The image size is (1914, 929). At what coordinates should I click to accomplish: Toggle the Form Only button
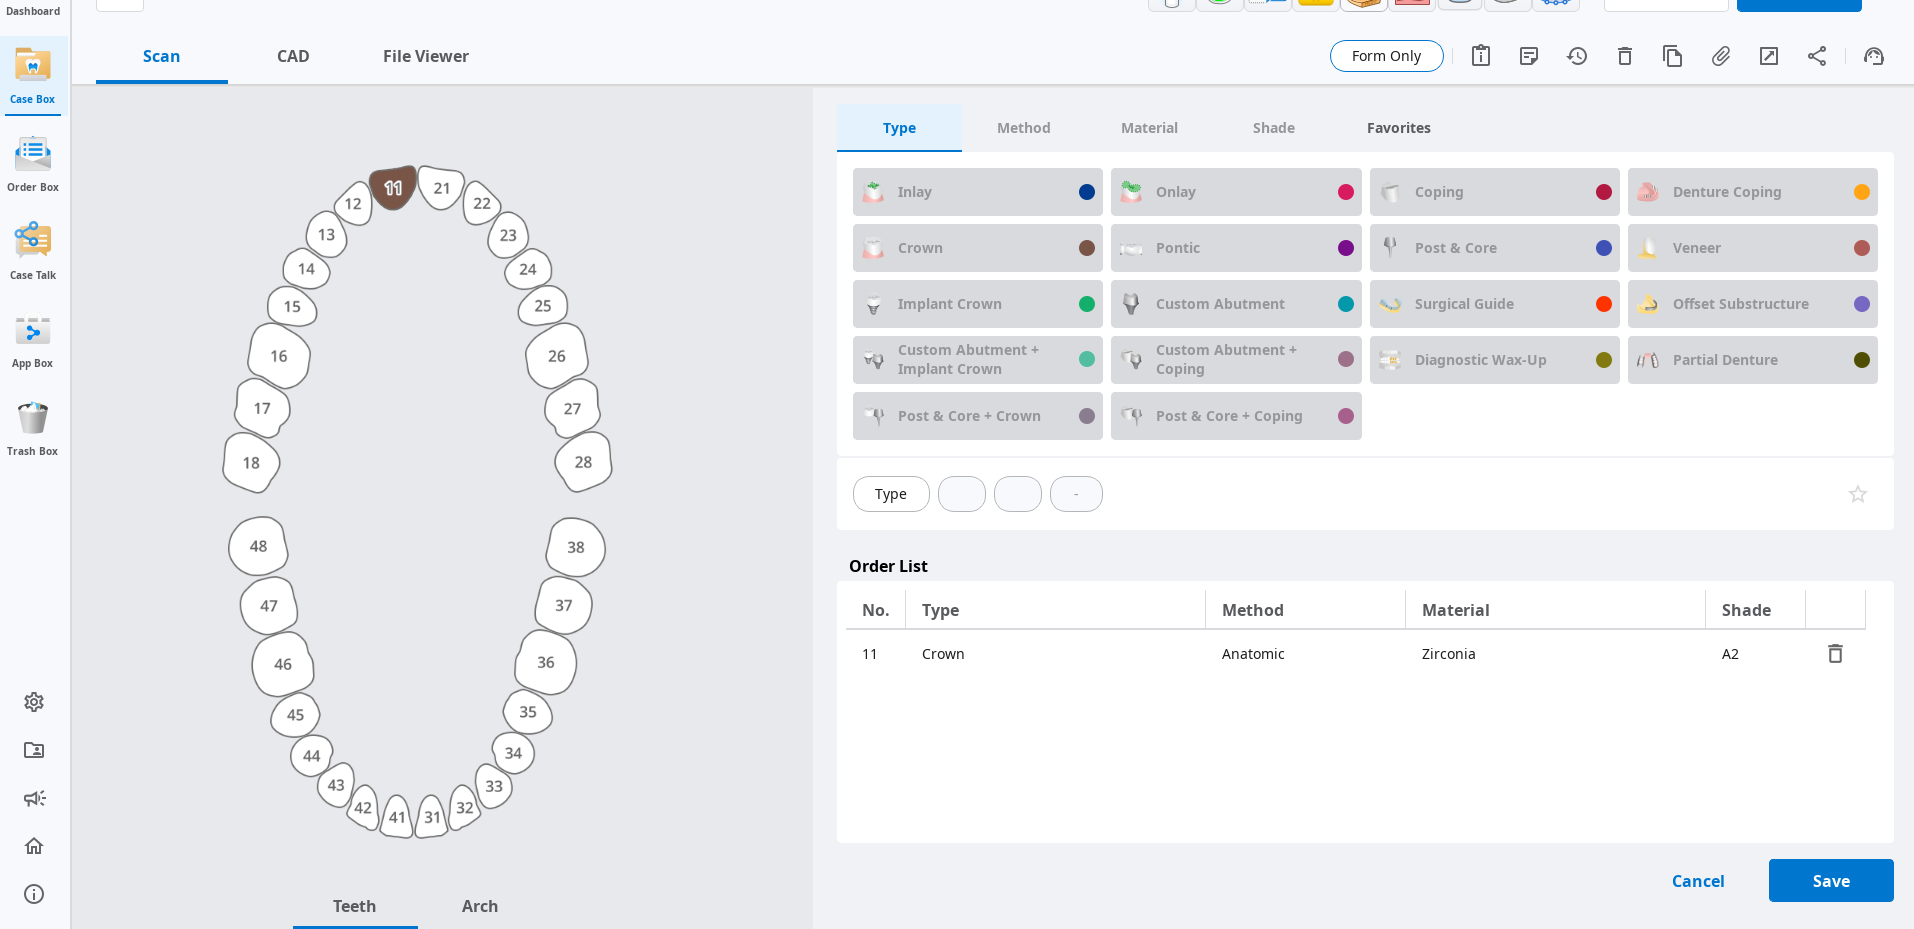point(1386,56)
